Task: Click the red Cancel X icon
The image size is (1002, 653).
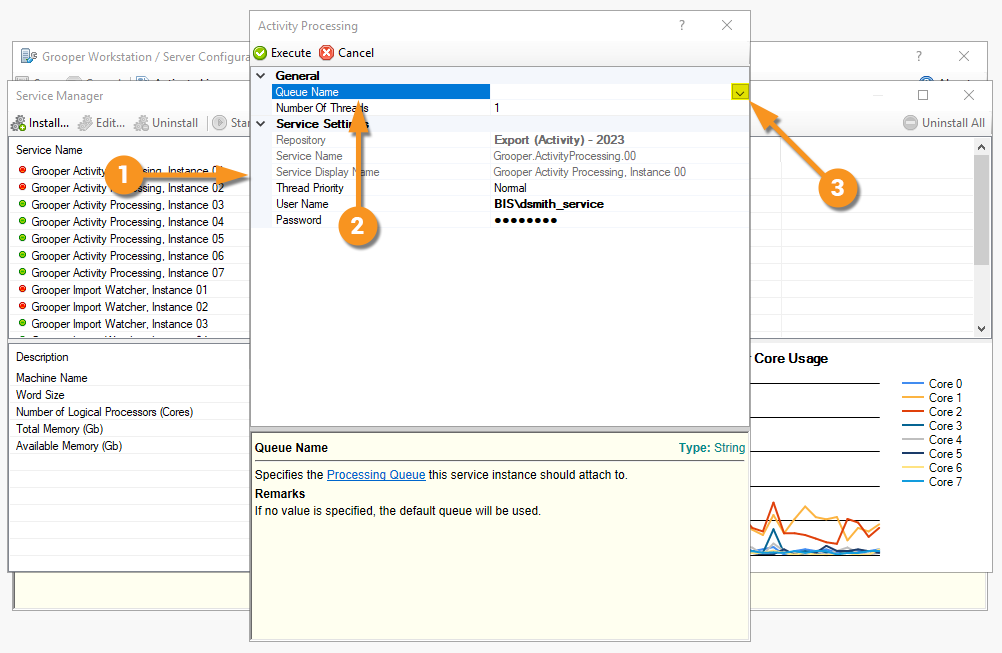Action: (x=327, y=53)
